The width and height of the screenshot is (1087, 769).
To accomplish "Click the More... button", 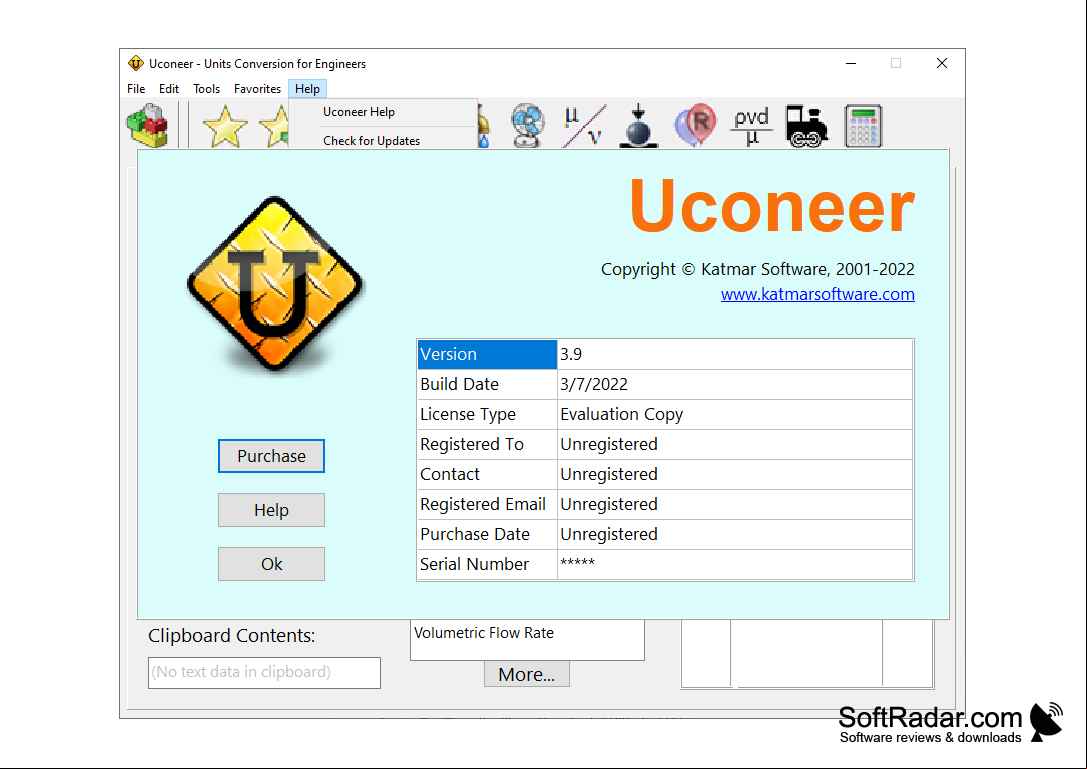I will [527, 674].
